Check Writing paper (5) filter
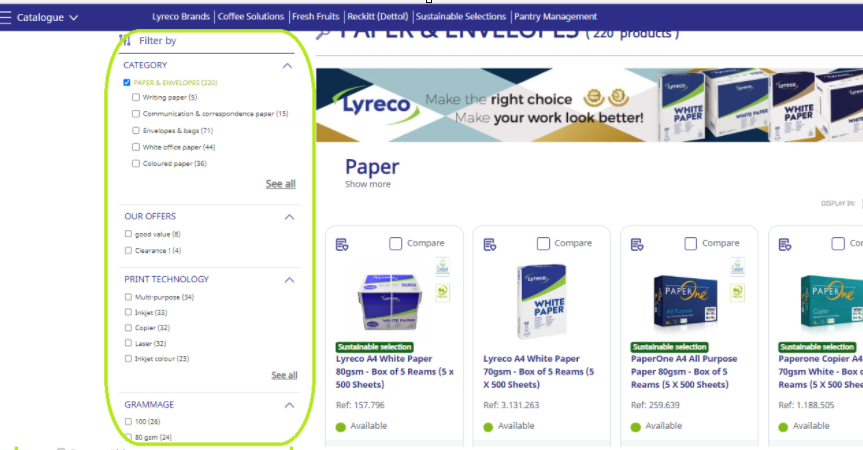 click(x=136, y=97)
